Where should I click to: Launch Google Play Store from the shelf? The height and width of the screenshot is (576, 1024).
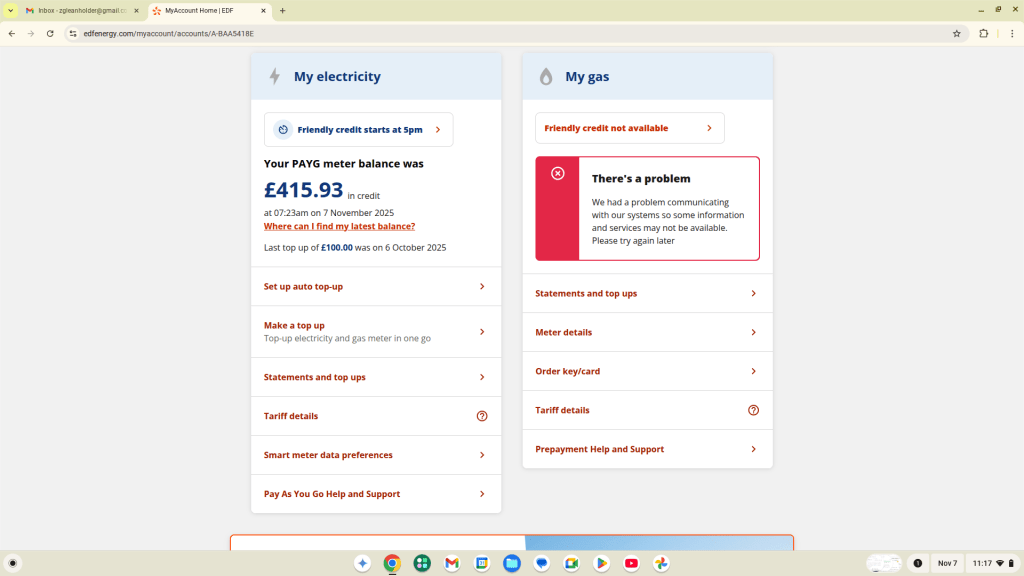601,563
